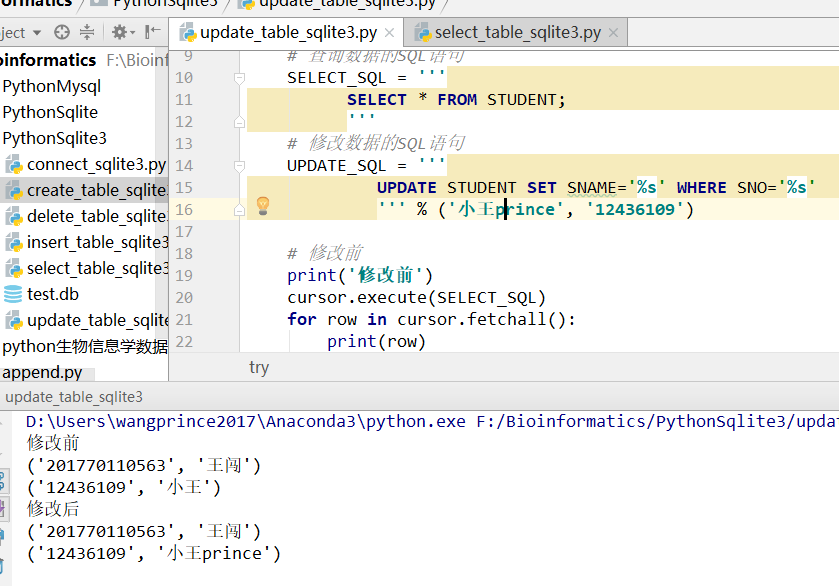The image size is (839, 586).
Task: Switch to the select_table_sqlite3.py tab
Action: [517, 31]
